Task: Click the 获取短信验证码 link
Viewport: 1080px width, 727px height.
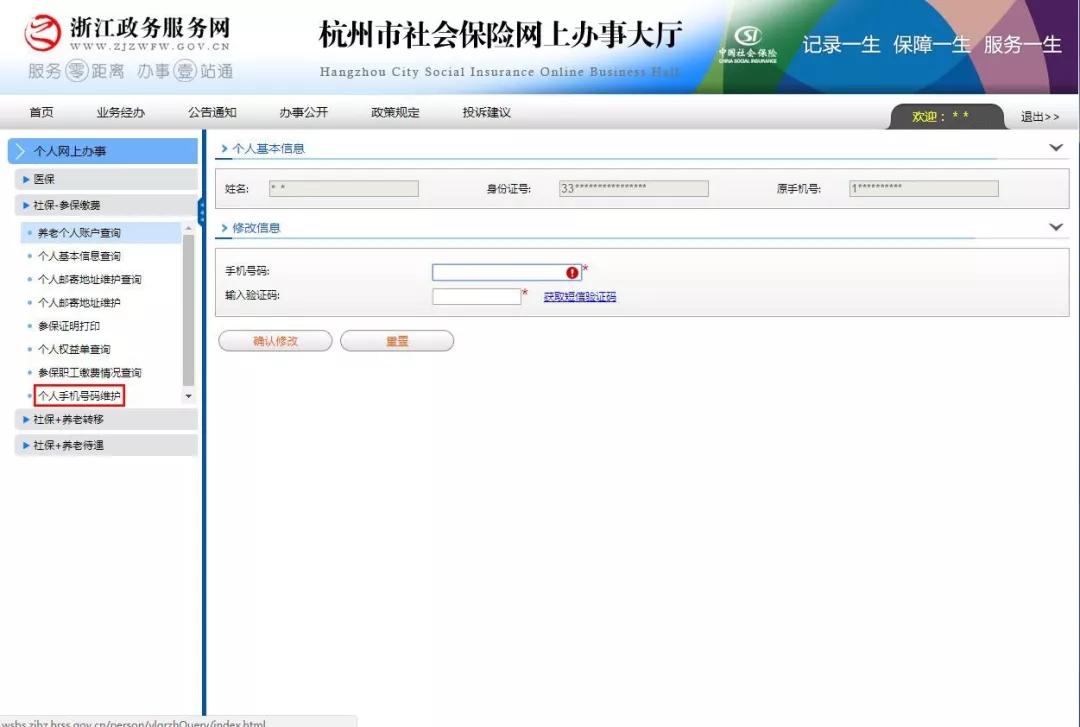Action: (x=580, y=297)
